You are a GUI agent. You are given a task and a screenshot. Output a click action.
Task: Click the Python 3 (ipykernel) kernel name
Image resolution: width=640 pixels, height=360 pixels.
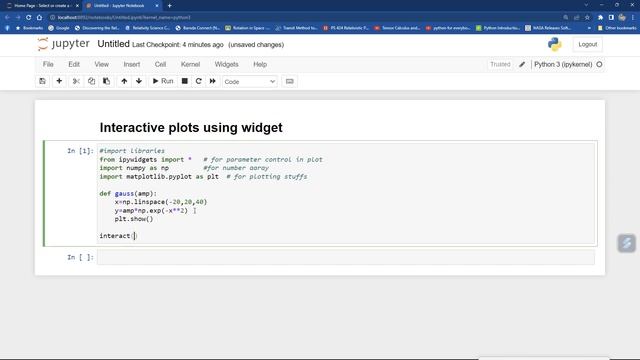pos(563,64)
